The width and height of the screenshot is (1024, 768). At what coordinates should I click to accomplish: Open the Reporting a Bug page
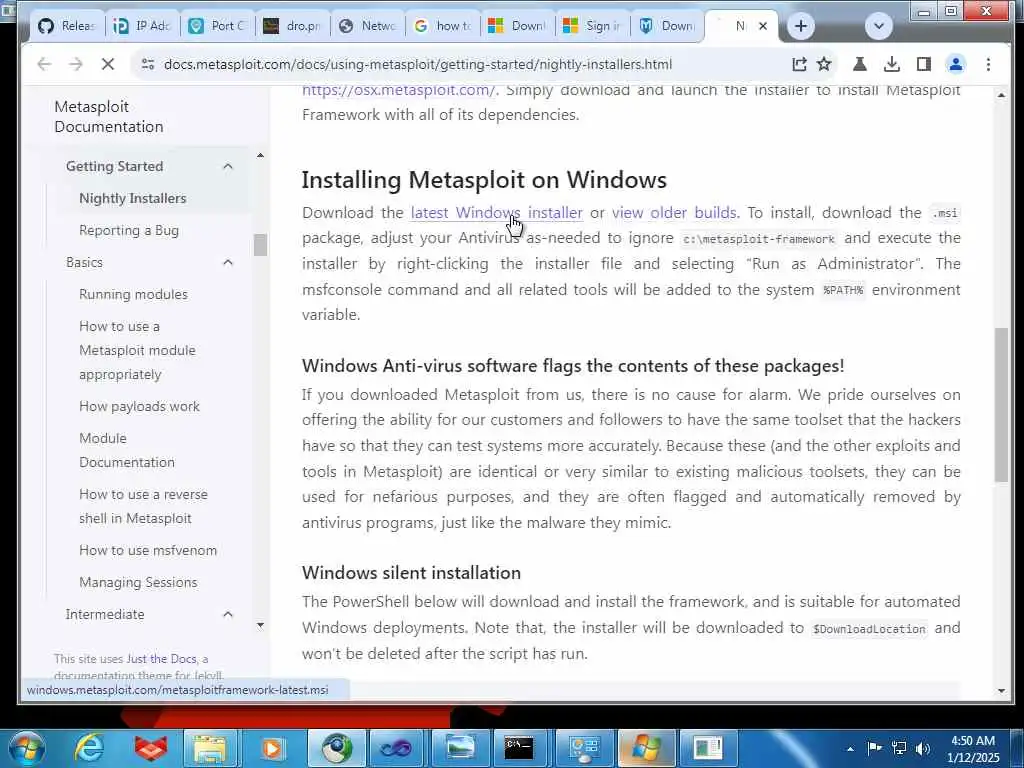click(x=129, y=231)
